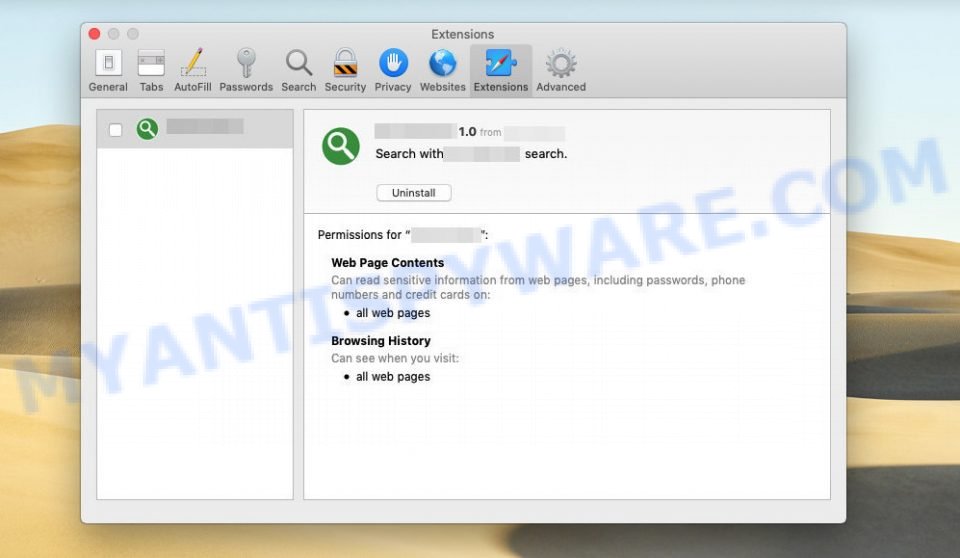This screenshot has width=960, height=558.
Task: Click the 'Search with' description text
Action: (409, 154)
